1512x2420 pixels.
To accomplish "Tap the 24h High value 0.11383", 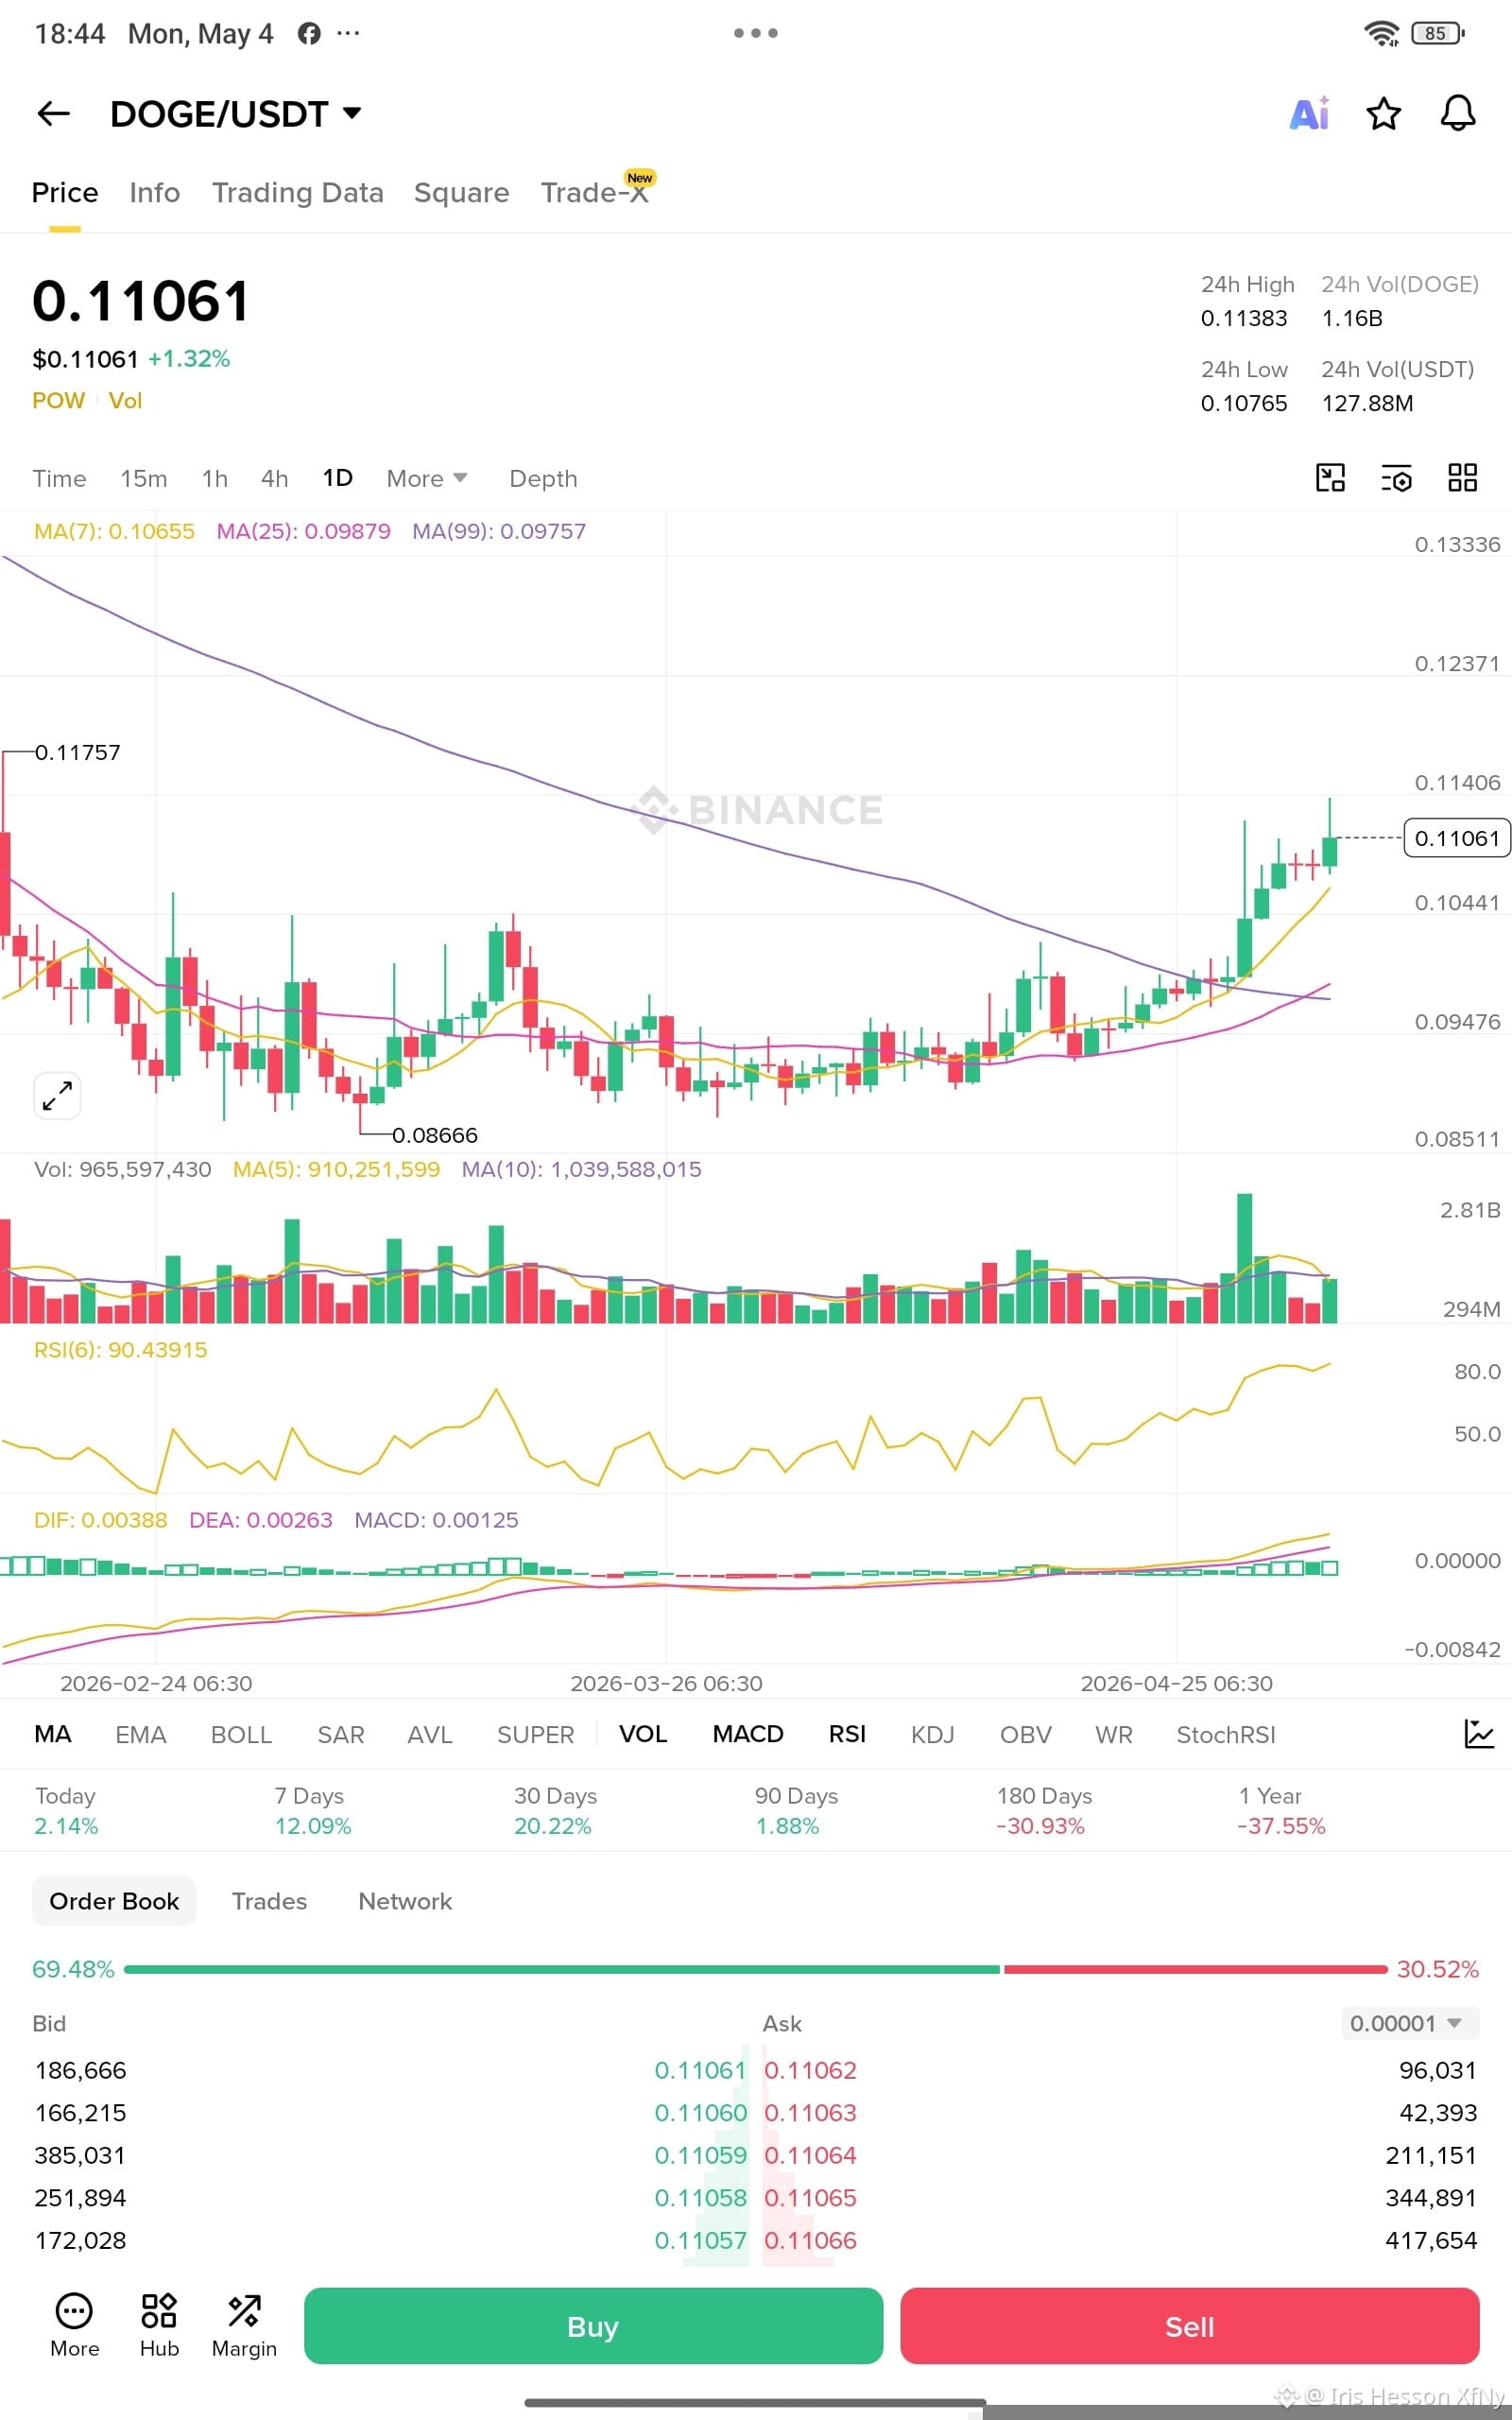I will pos(1244,318).
